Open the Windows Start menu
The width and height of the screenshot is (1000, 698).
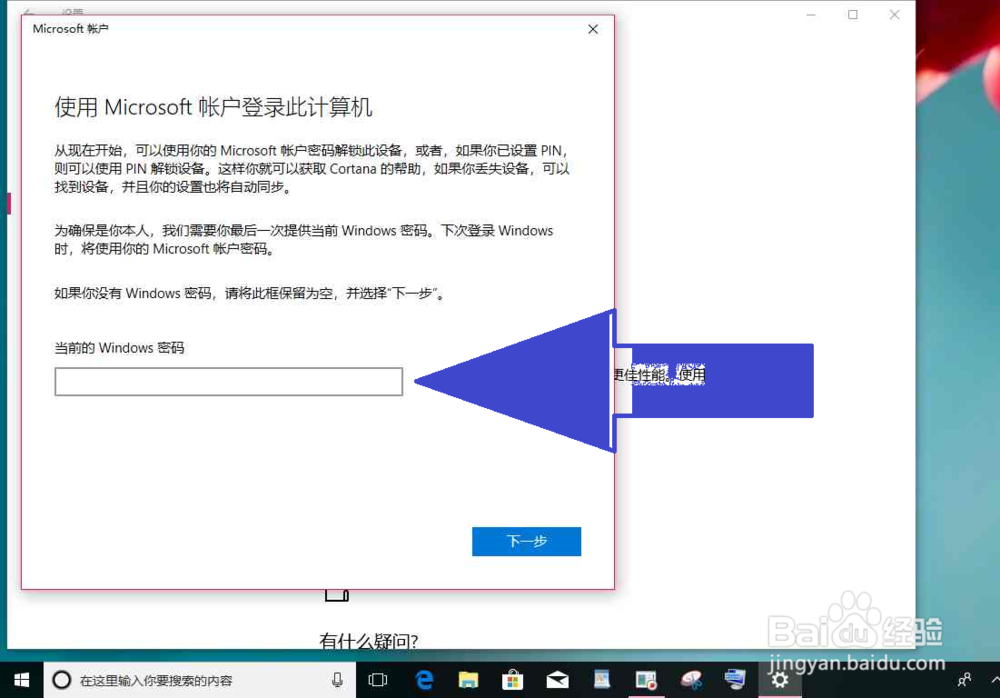coord(21,680)
